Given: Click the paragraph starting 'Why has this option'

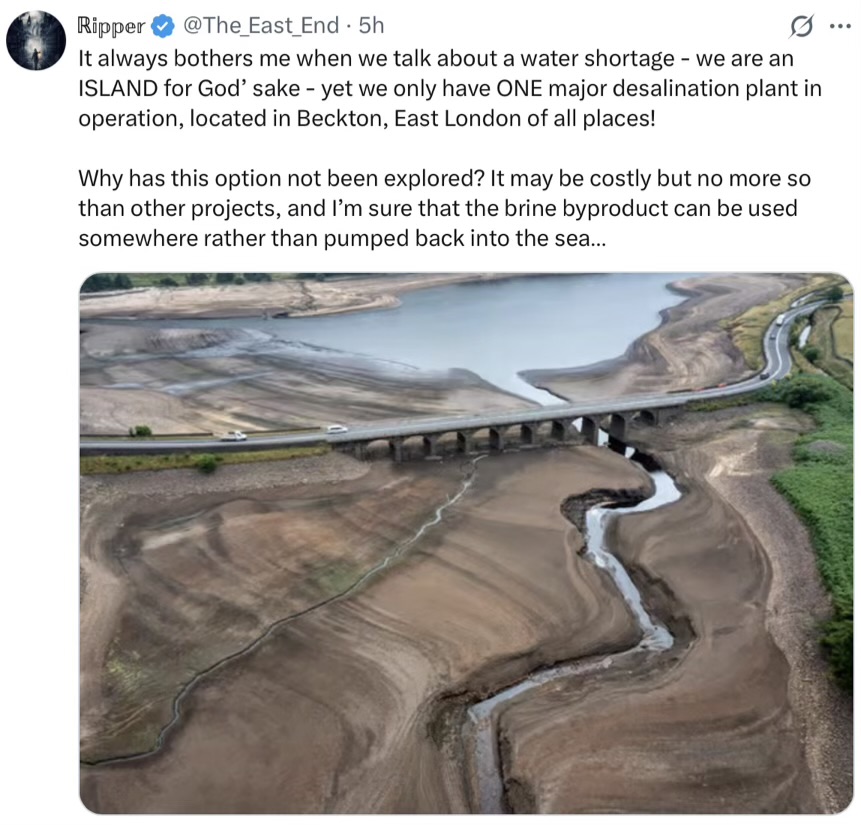Looking at the screenshot, I should (x=444, y=208).
